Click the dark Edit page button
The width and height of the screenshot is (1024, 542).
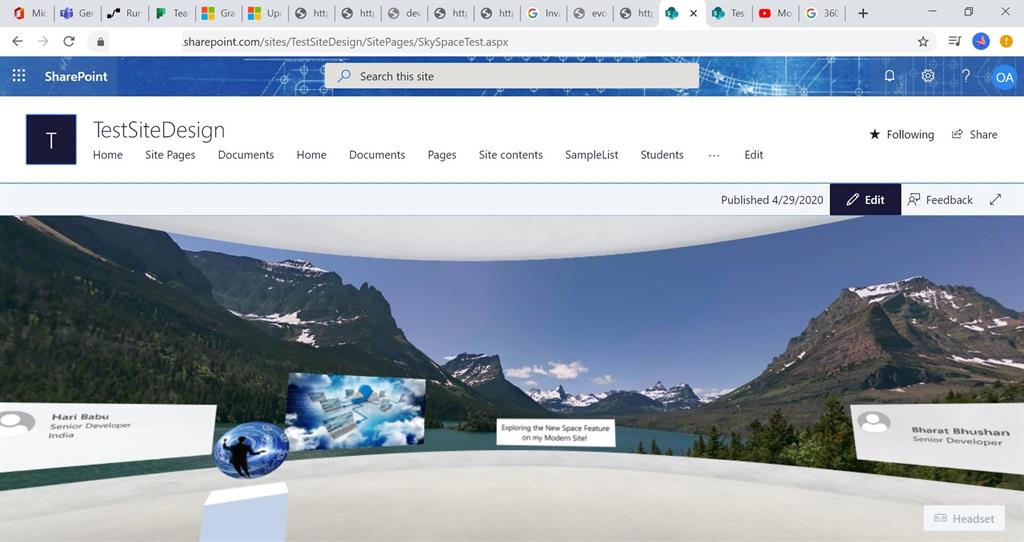[865, 200]
